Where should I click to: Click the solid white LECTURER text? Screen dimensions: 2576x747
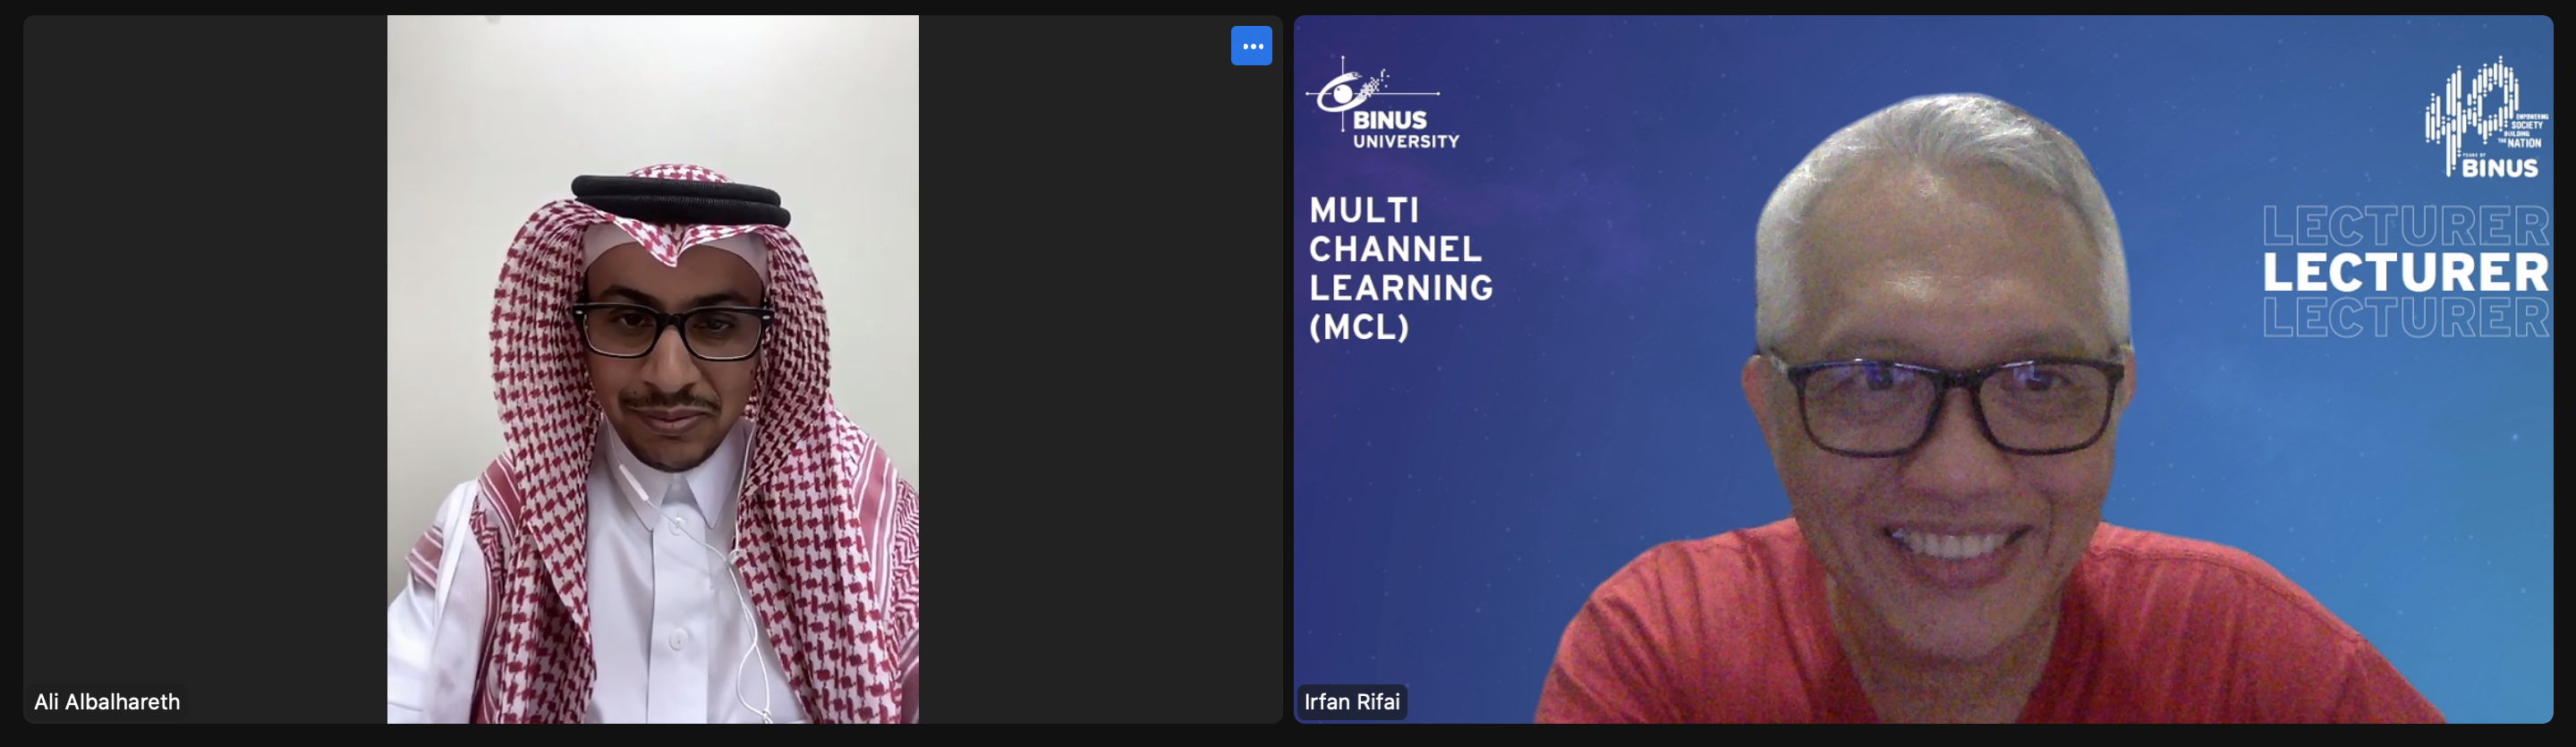(x=2406, y=273)
